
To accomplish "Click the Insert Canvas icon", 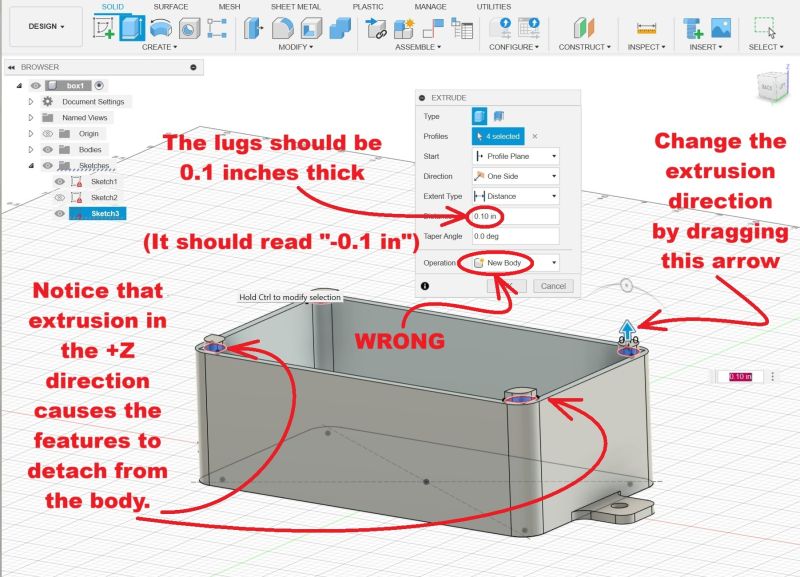I will (x=719, y=28).
